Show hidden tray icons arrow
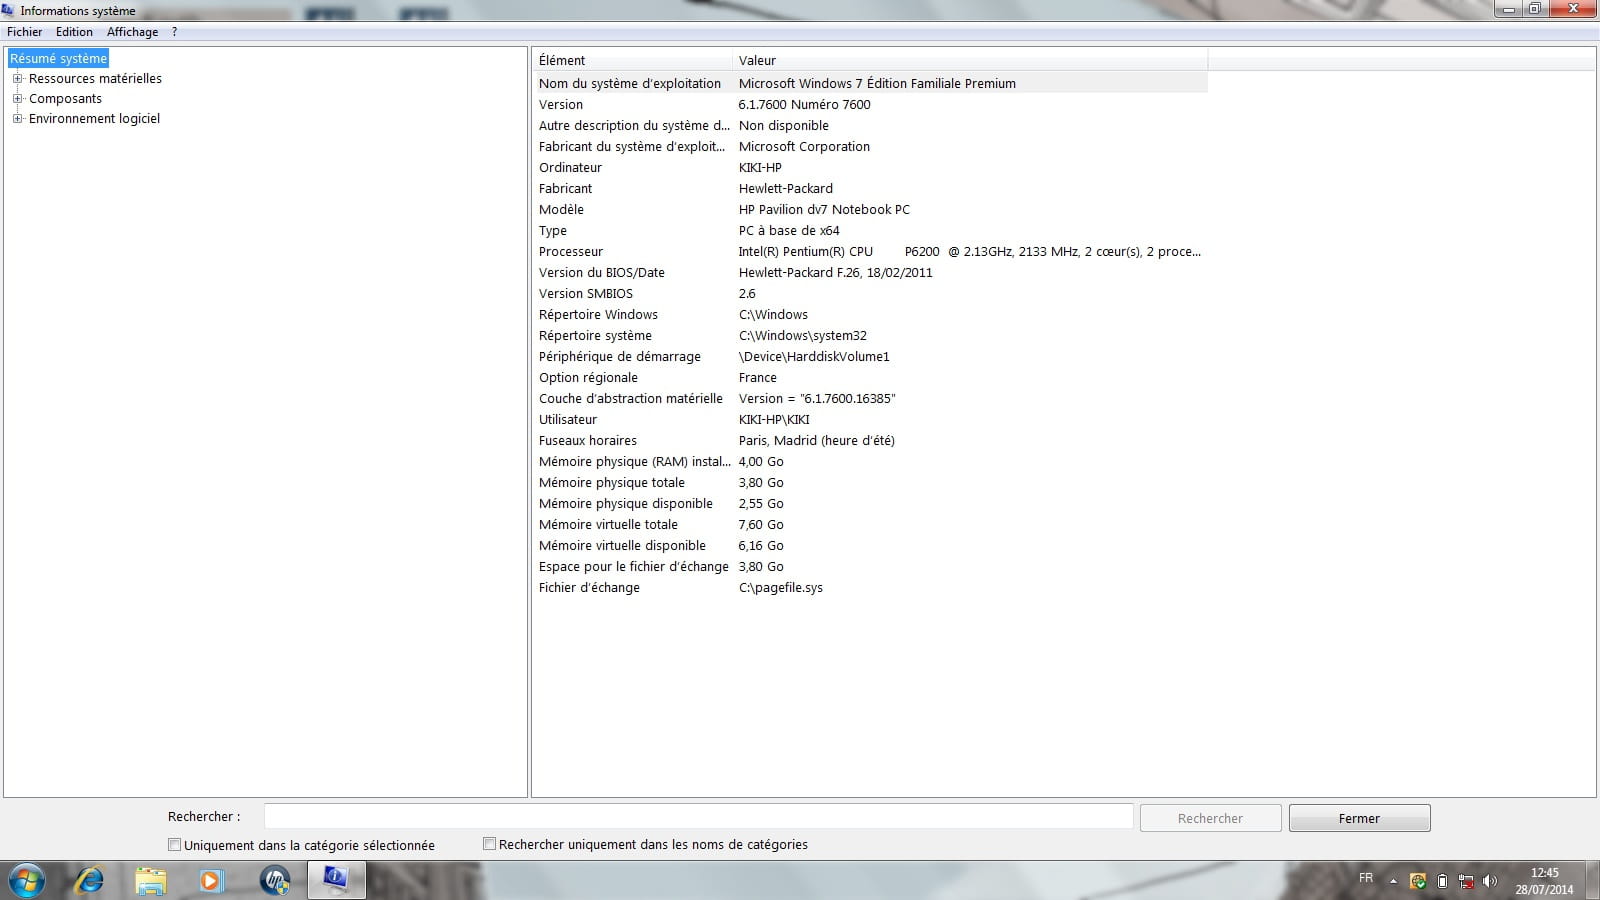Viewport: 1600px width, 900px height. coord(1393,881)
